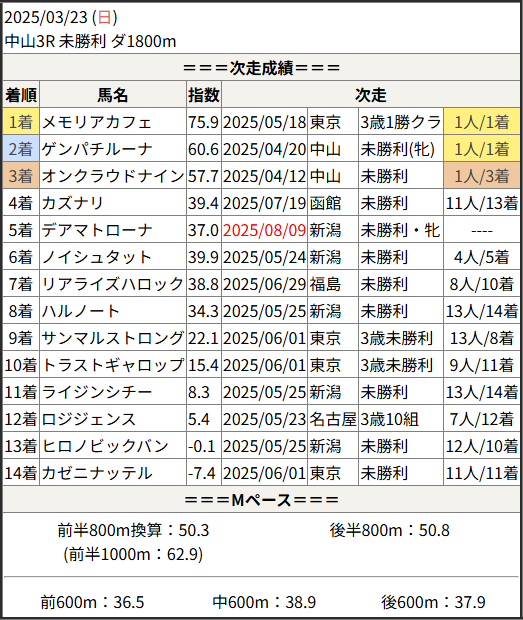Click the 次走成績 section header
Screen dimensions: 523x620
point(261,68)
